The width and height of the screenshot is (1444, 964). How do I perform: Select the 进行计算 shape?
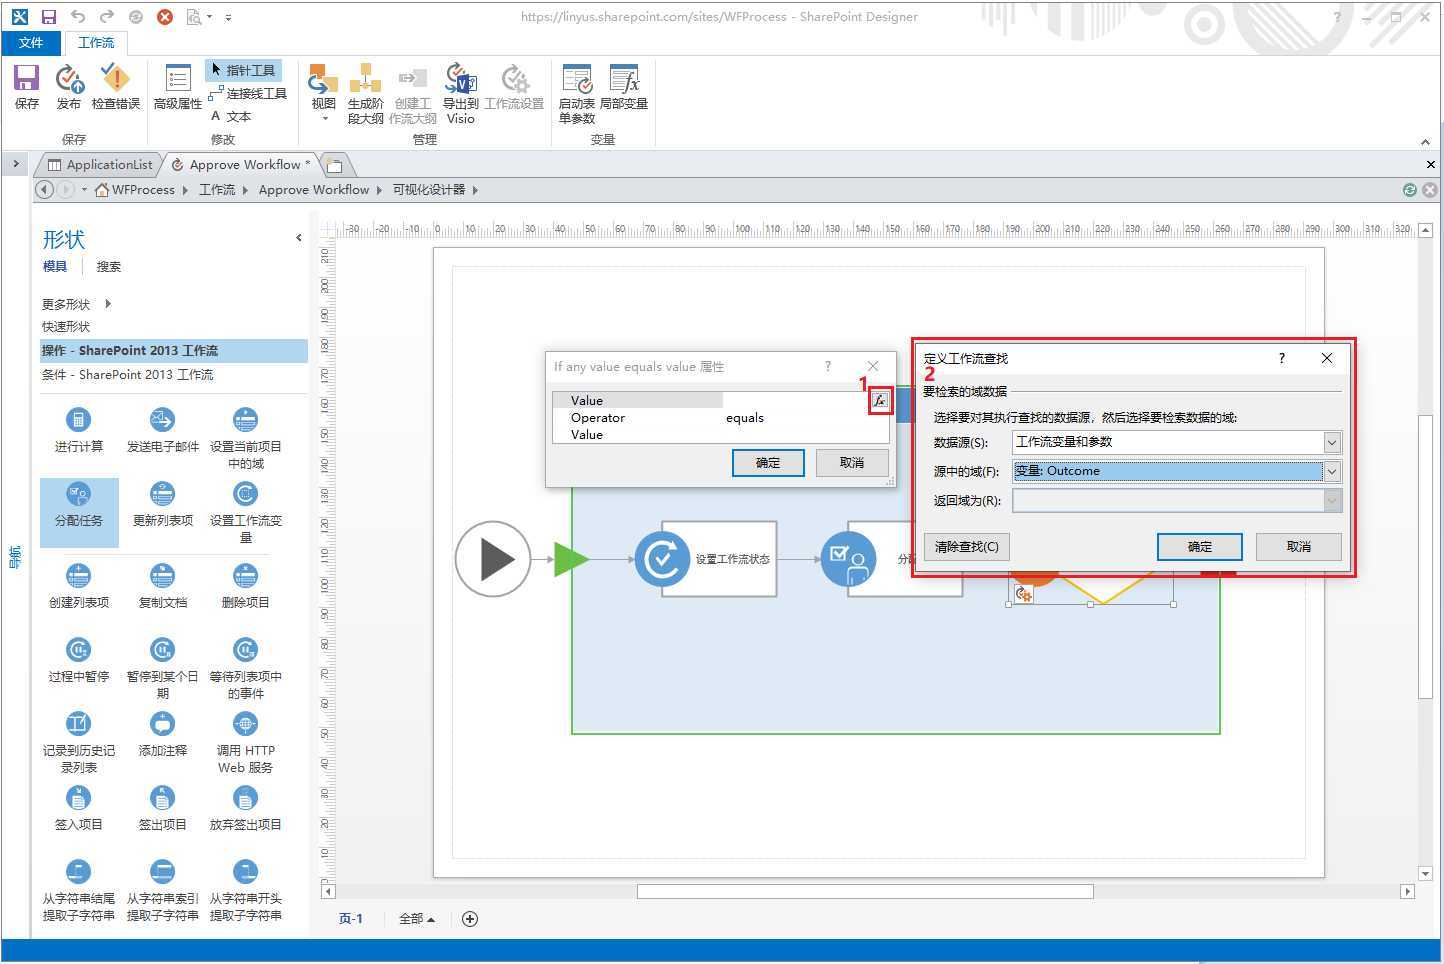point(78,431)
